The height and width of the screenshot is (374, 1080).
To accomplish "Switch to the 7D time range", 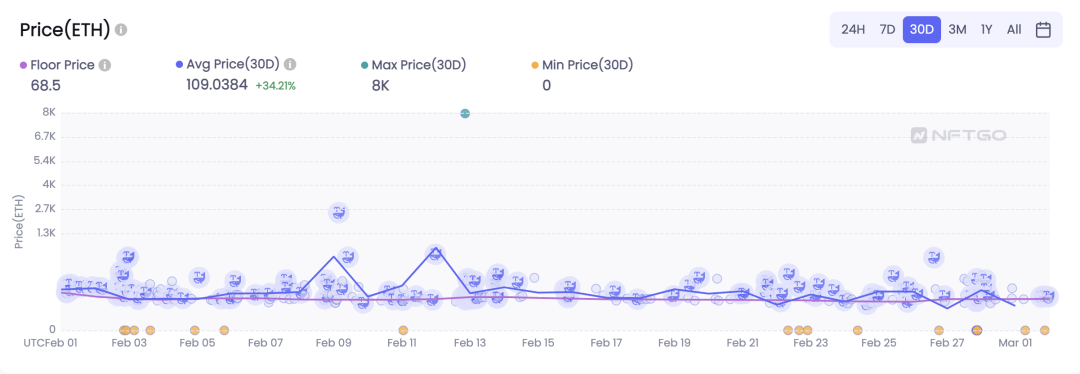I will click(x=887, y=30).
